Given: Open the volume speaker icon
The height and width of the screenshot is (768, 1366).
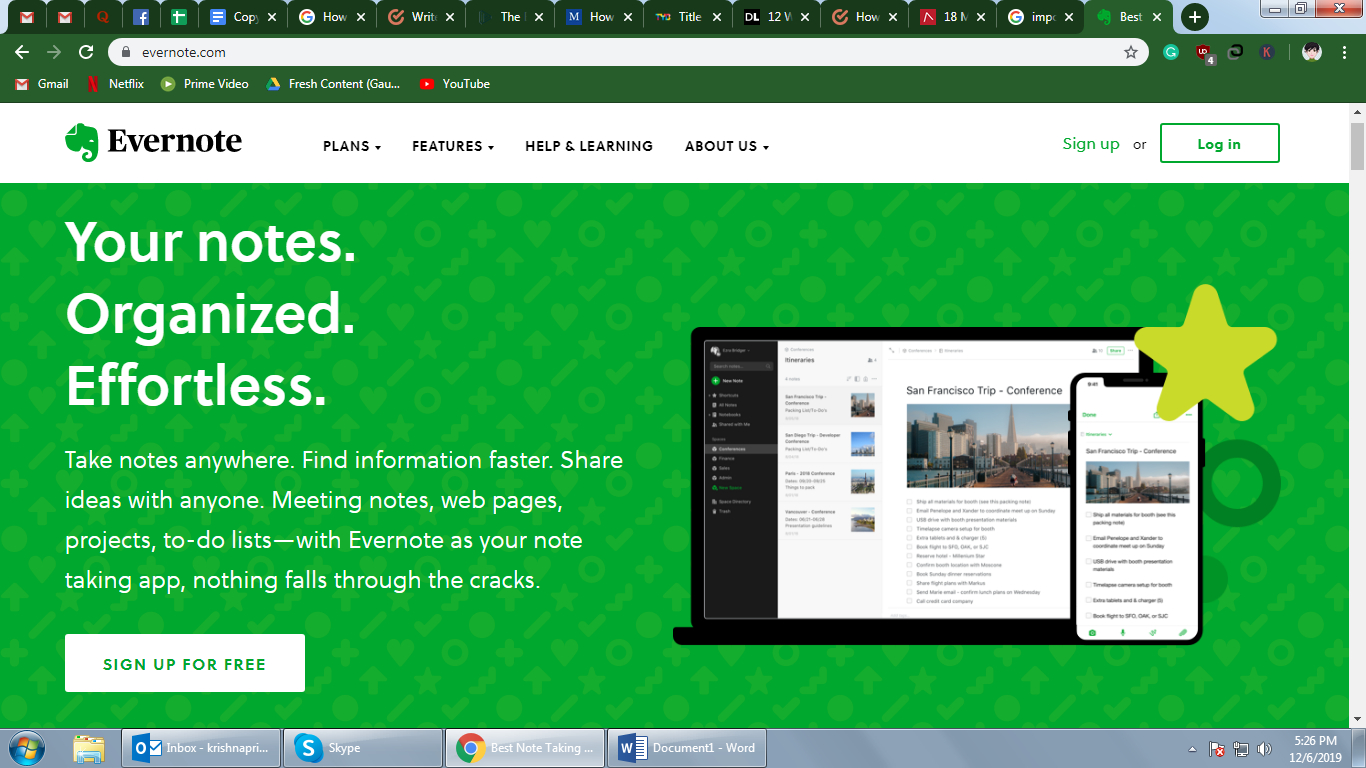Looking at the screenshot, I should [x=1264, y=748].
